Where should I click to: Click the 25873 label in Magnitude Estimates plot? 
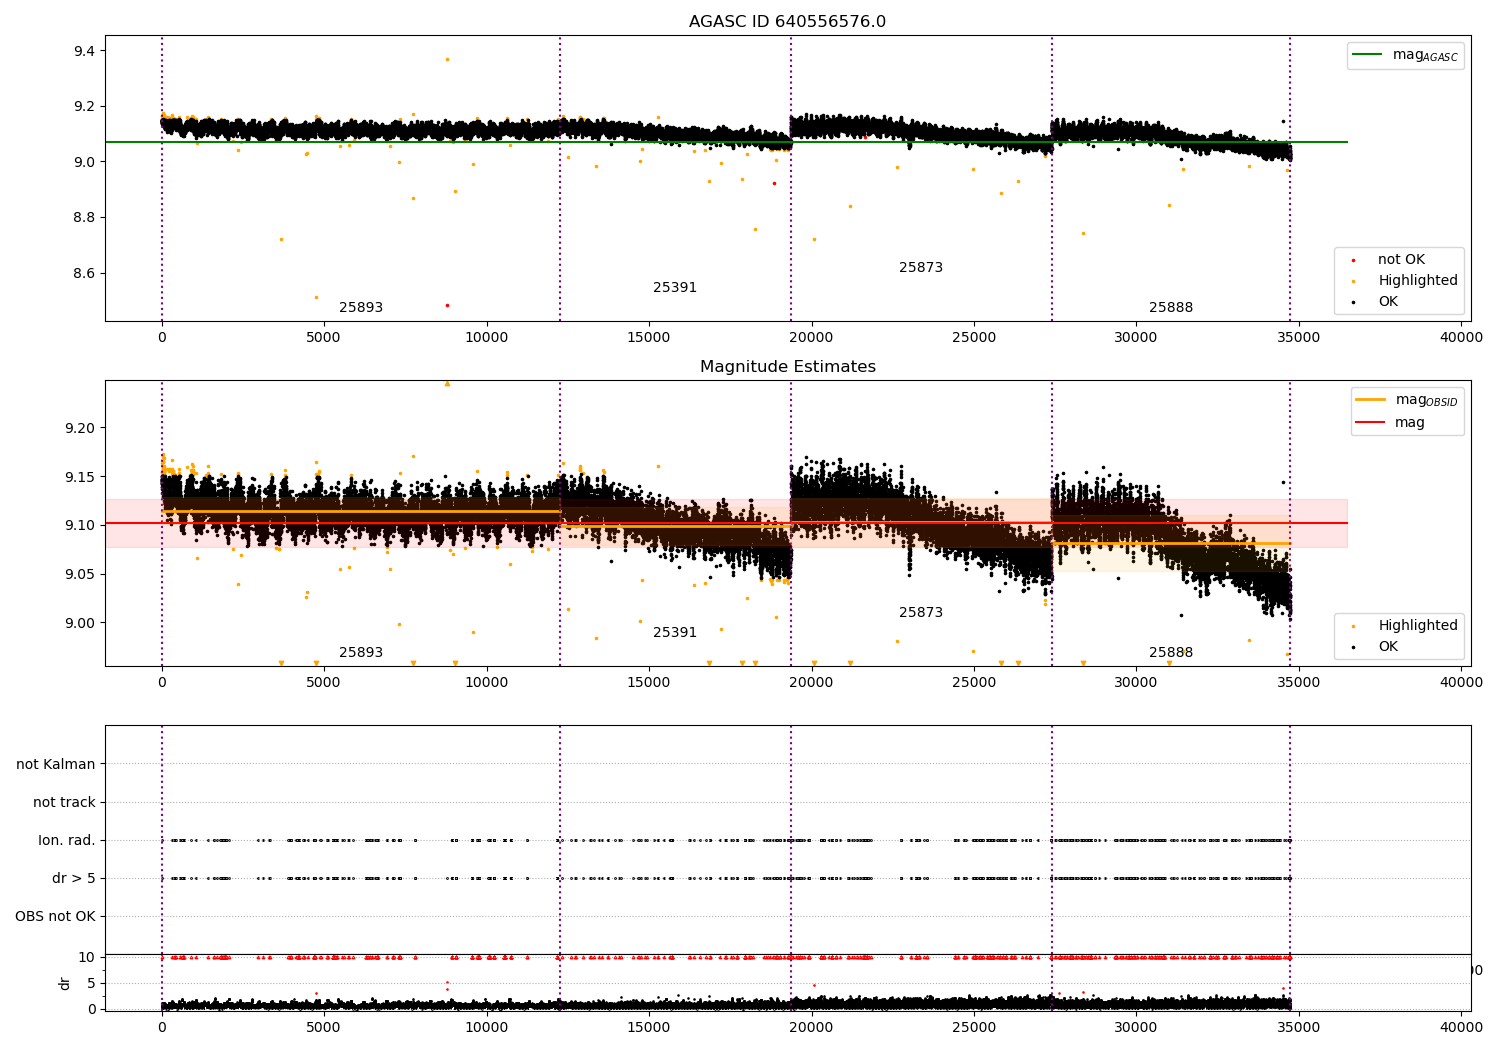(x=921, y=612)
